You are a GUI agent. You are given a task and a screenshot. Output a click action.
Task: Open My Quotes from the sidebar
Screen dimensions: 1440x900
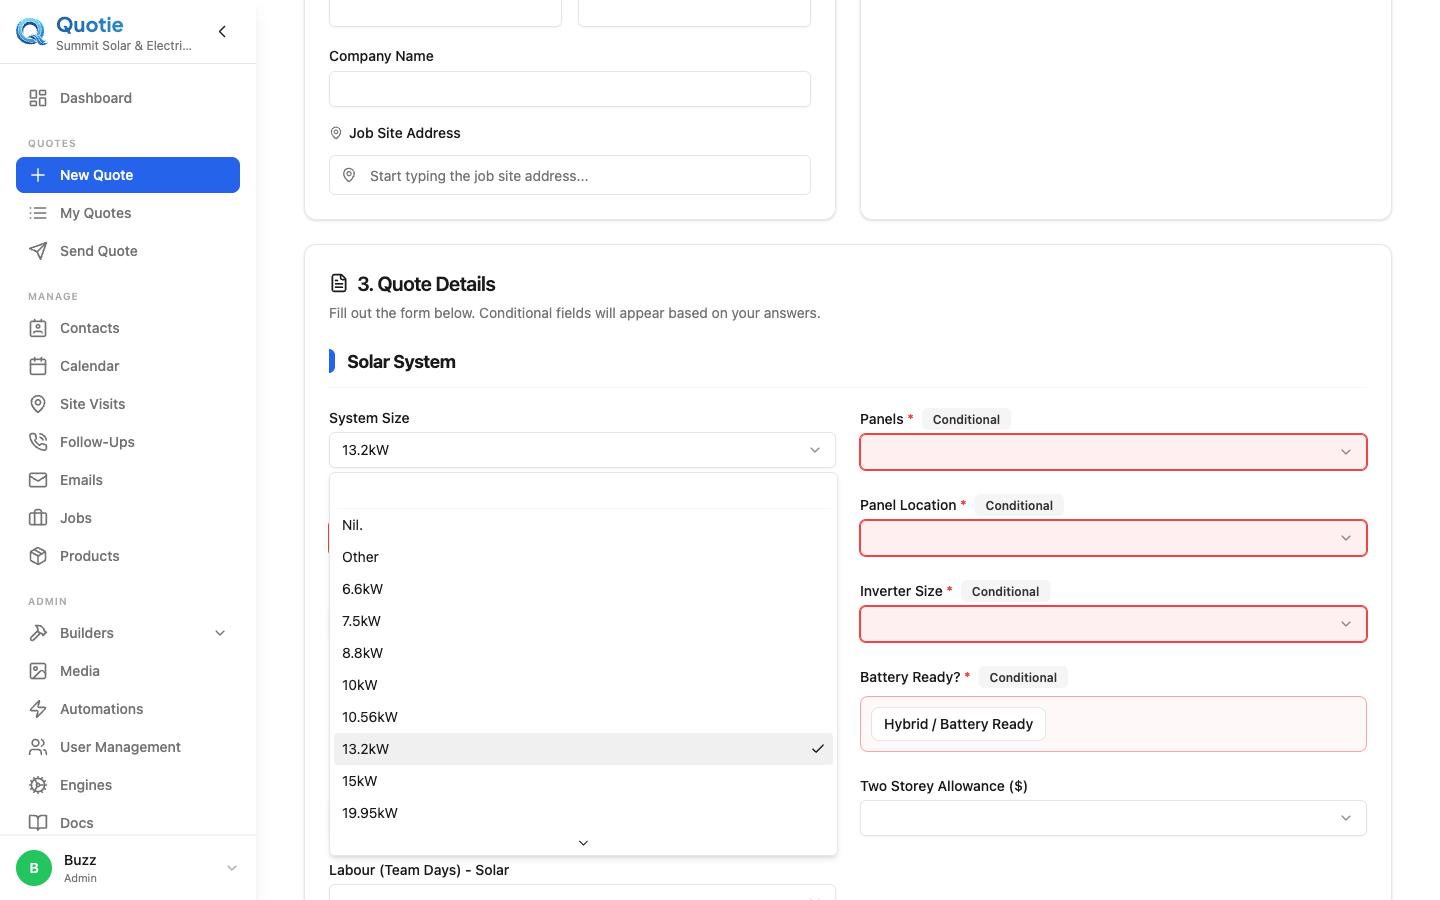(128, 213)
